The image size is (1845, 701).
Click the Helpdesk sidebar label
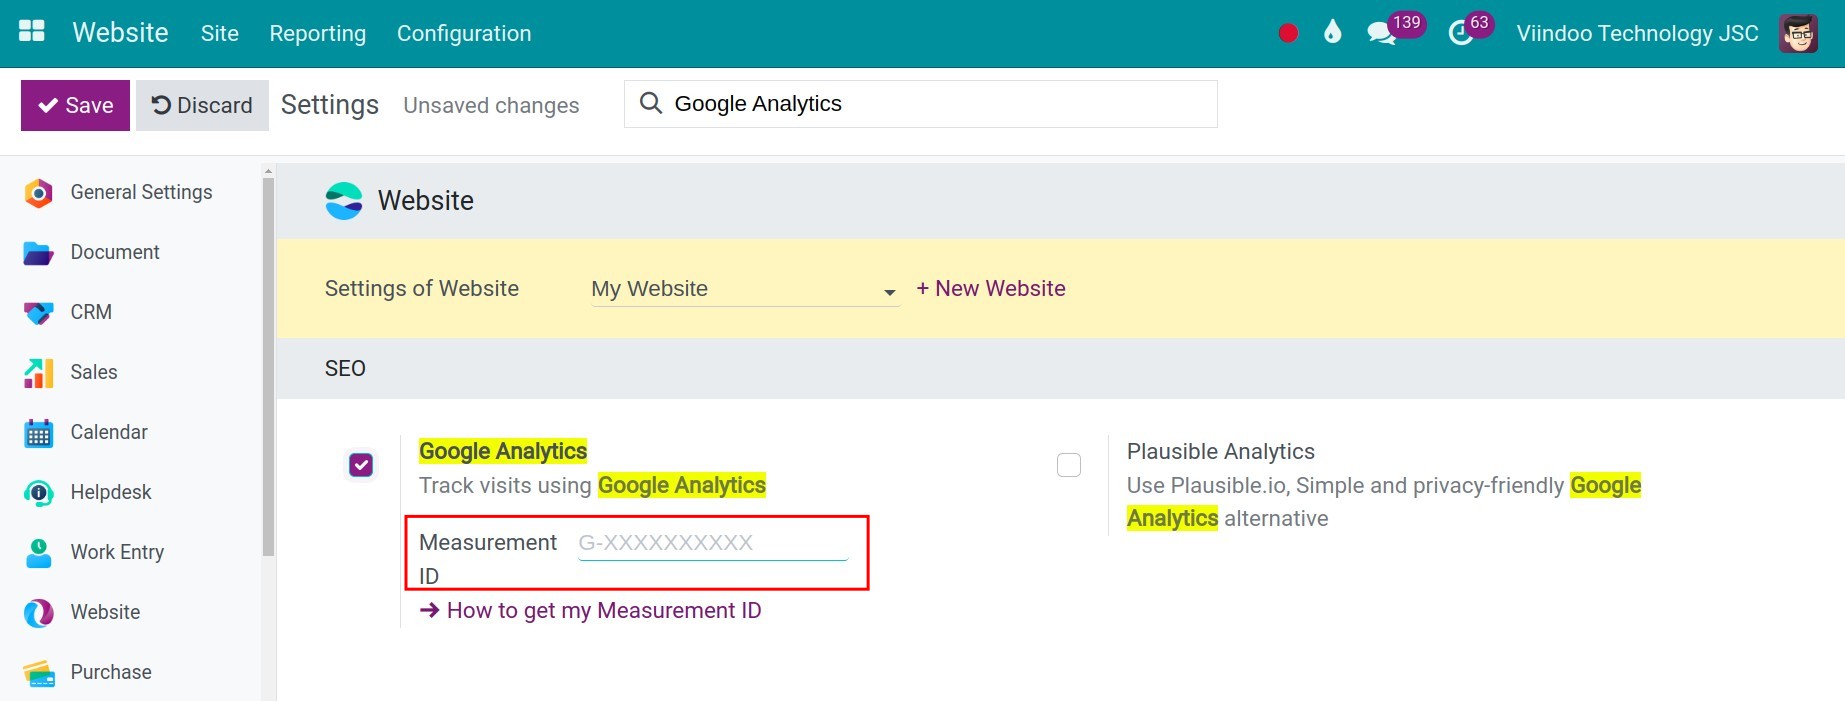pos(111,492)
